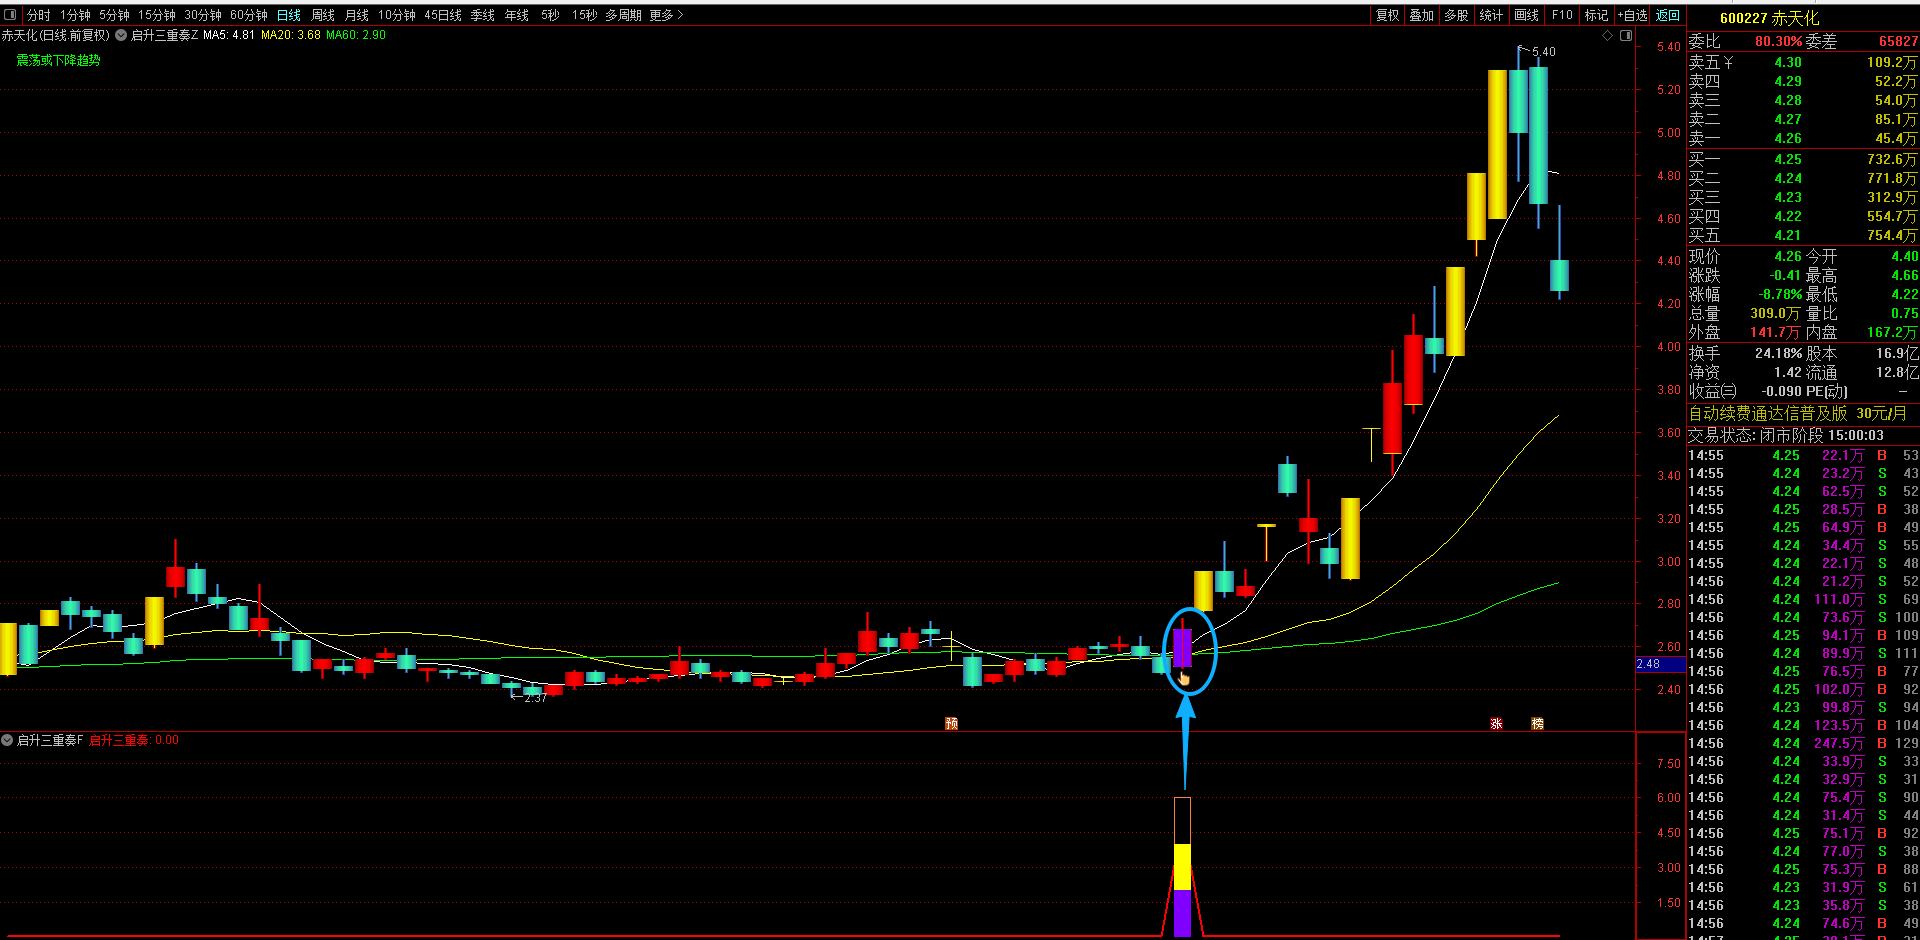The height and width of the screenshot is (940, 1920).
Task: Click the 交易状态 trading status line
Action: (x=1786, y=435)
